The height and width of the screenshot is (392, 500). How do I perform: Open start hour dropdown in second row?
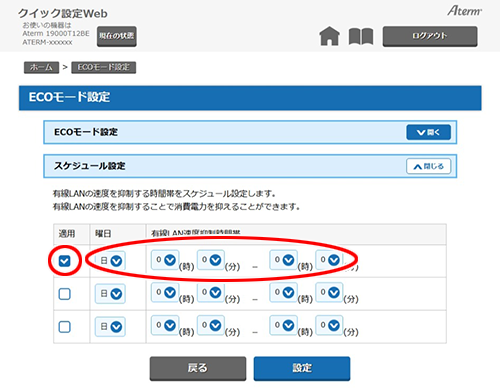[165, 292]
